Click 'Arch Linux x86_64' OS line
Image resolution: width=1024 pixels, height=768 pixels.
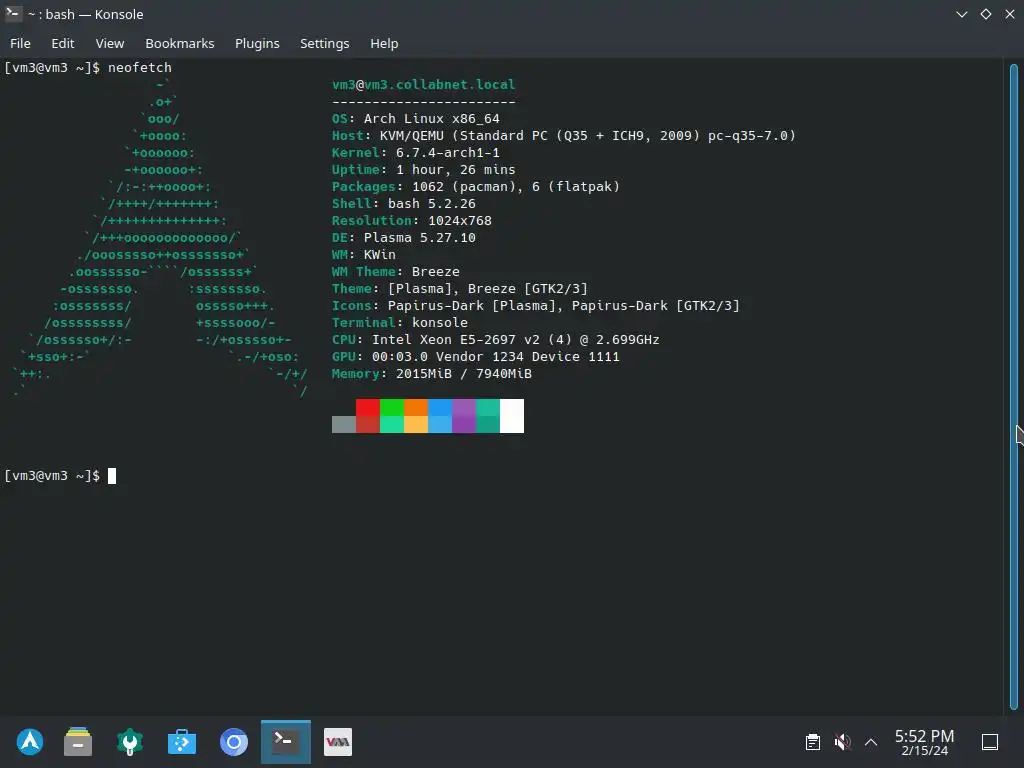tap(432, 118)
